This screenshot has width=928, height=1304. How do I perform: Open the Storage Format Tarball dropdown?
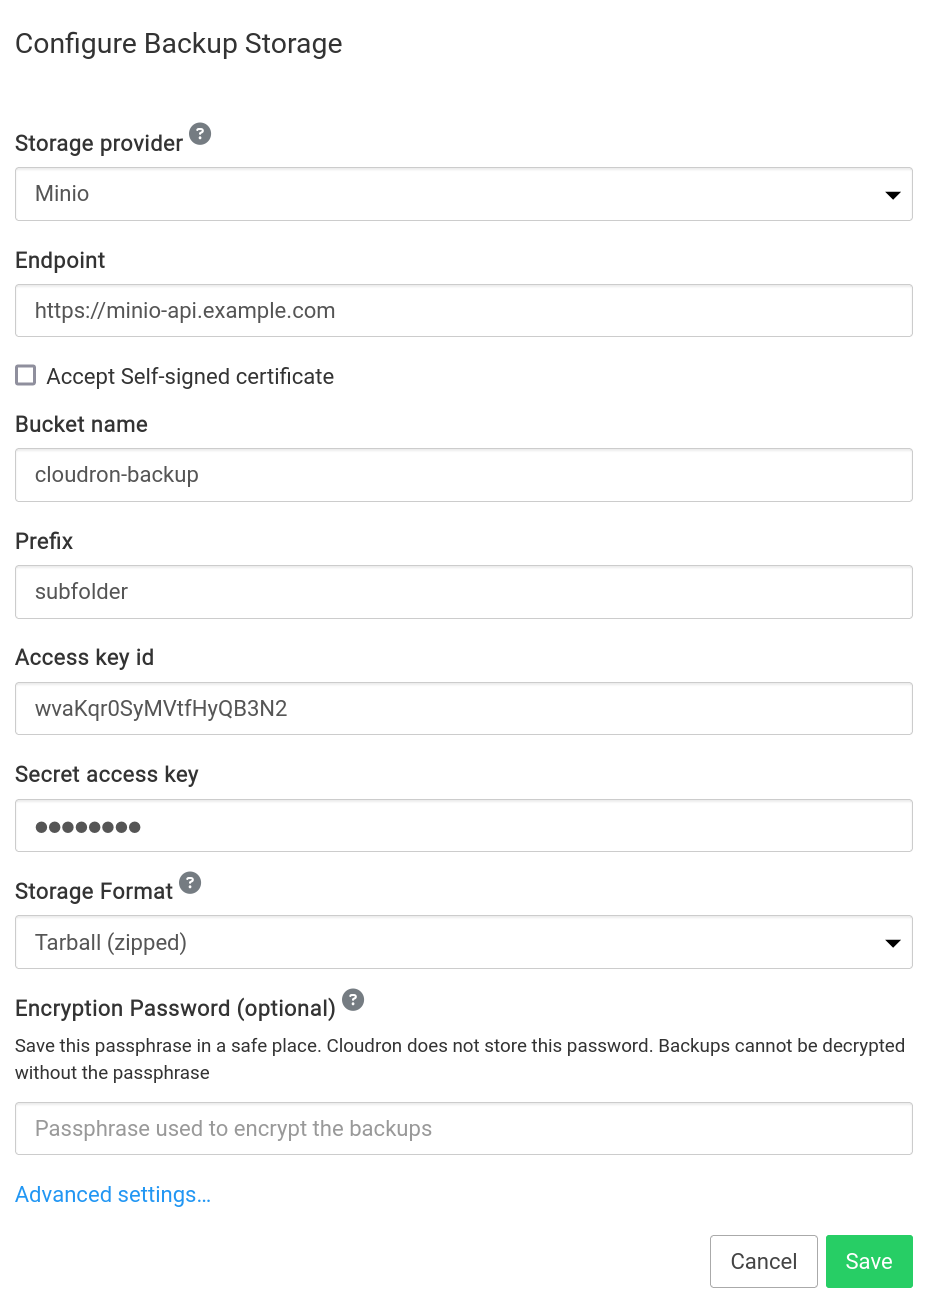(463, 942)
